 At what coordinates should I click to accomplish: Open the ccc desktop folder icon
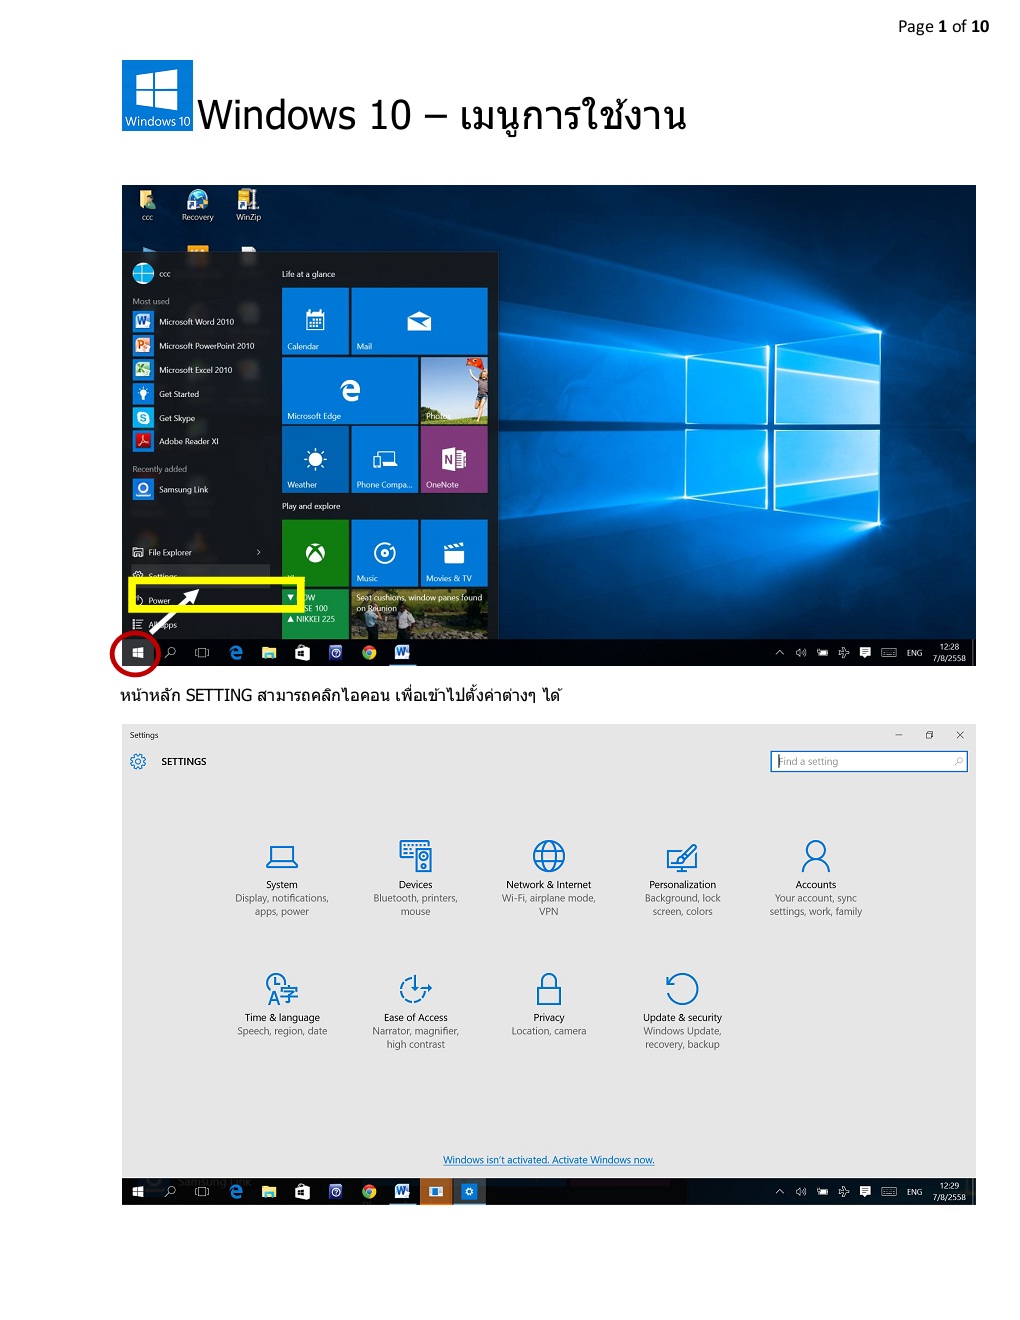147,205
